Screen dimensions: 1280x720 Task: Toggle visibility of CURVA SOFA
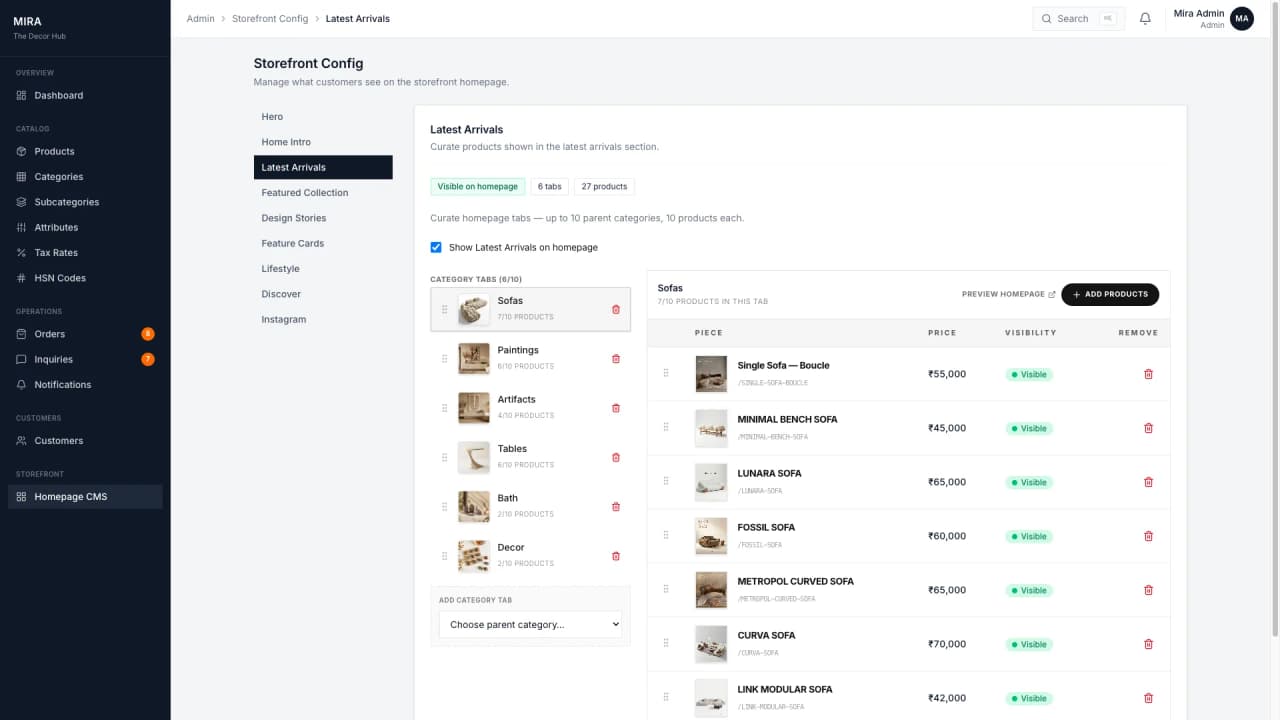point(1029,644)
